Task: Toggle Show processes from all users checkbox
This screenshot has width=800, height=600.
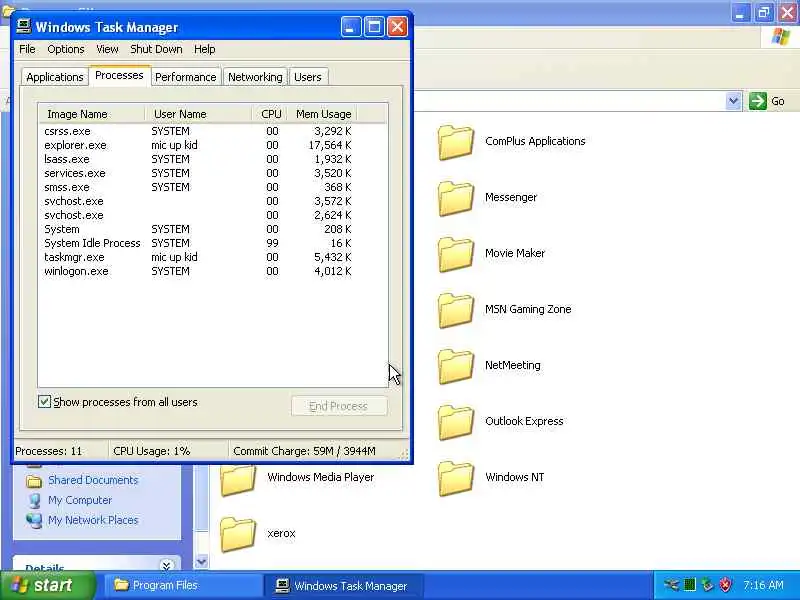Action: coord(44,402)
